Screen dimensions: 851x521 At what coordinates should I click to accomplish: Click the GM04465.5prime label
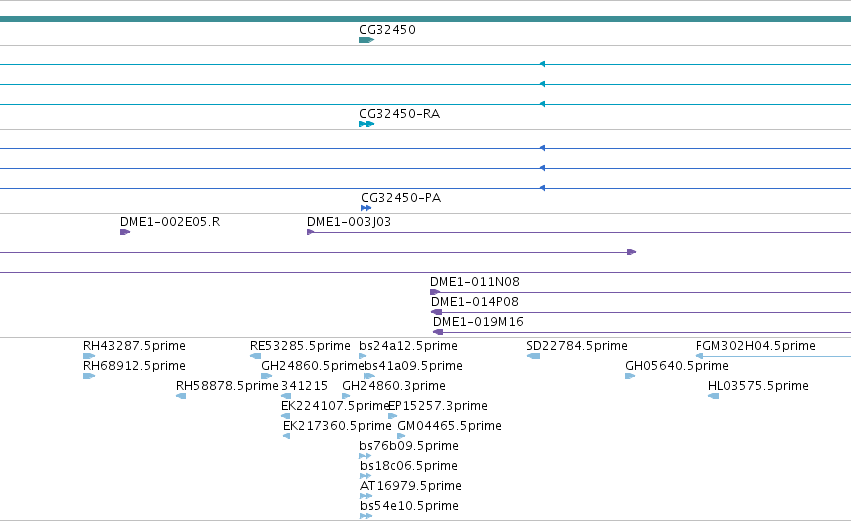coord(449,426)
